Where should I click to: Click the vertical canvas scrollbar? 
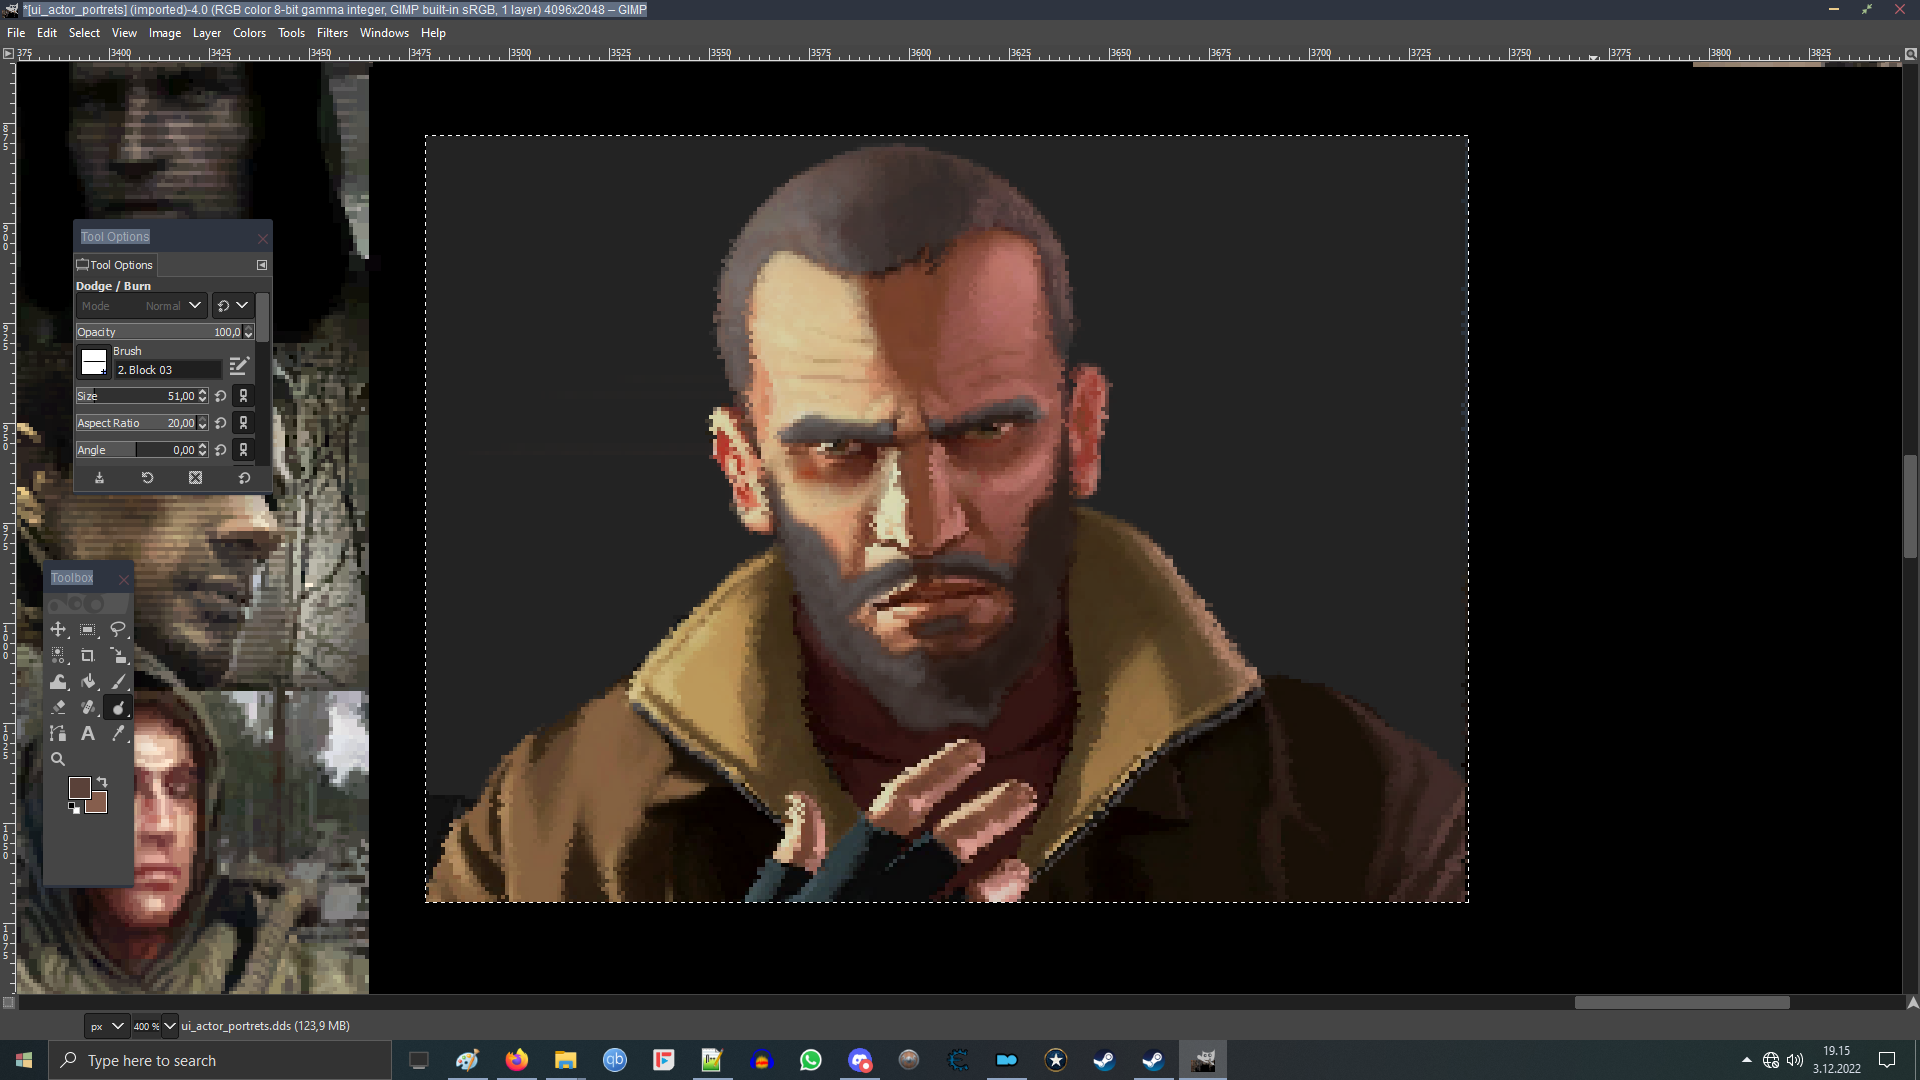click(x=1910, y=506)
